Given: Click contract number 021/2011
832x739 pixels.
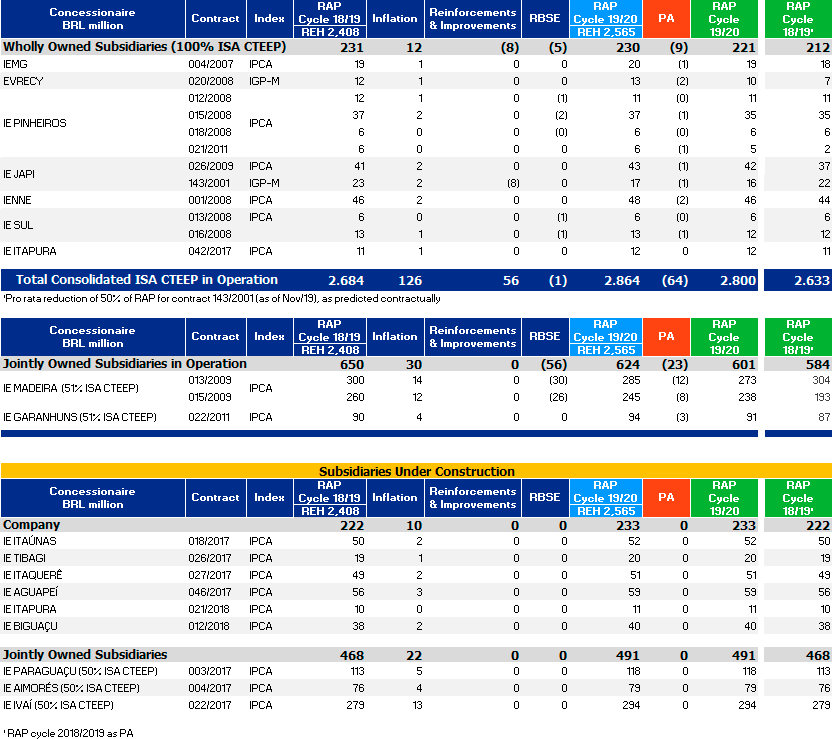Looking at the screenshot, I should click(208, 149).
